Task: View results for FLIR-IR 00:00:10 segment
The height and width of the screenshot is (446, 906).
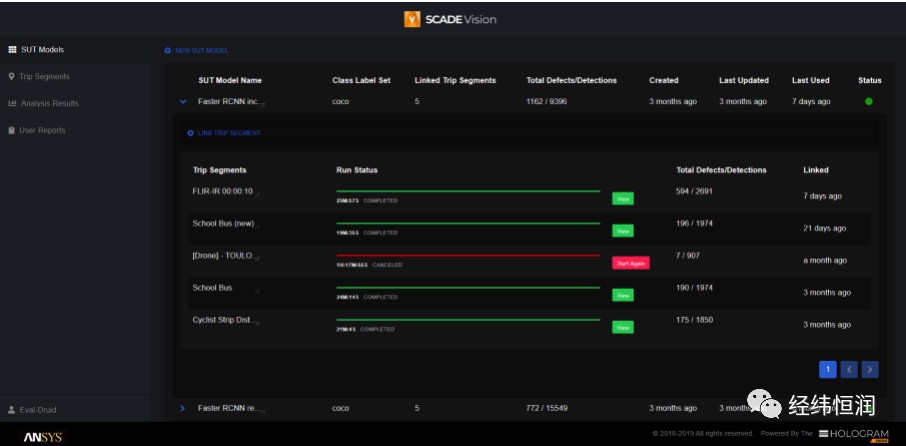Action: tap(623, 198)
